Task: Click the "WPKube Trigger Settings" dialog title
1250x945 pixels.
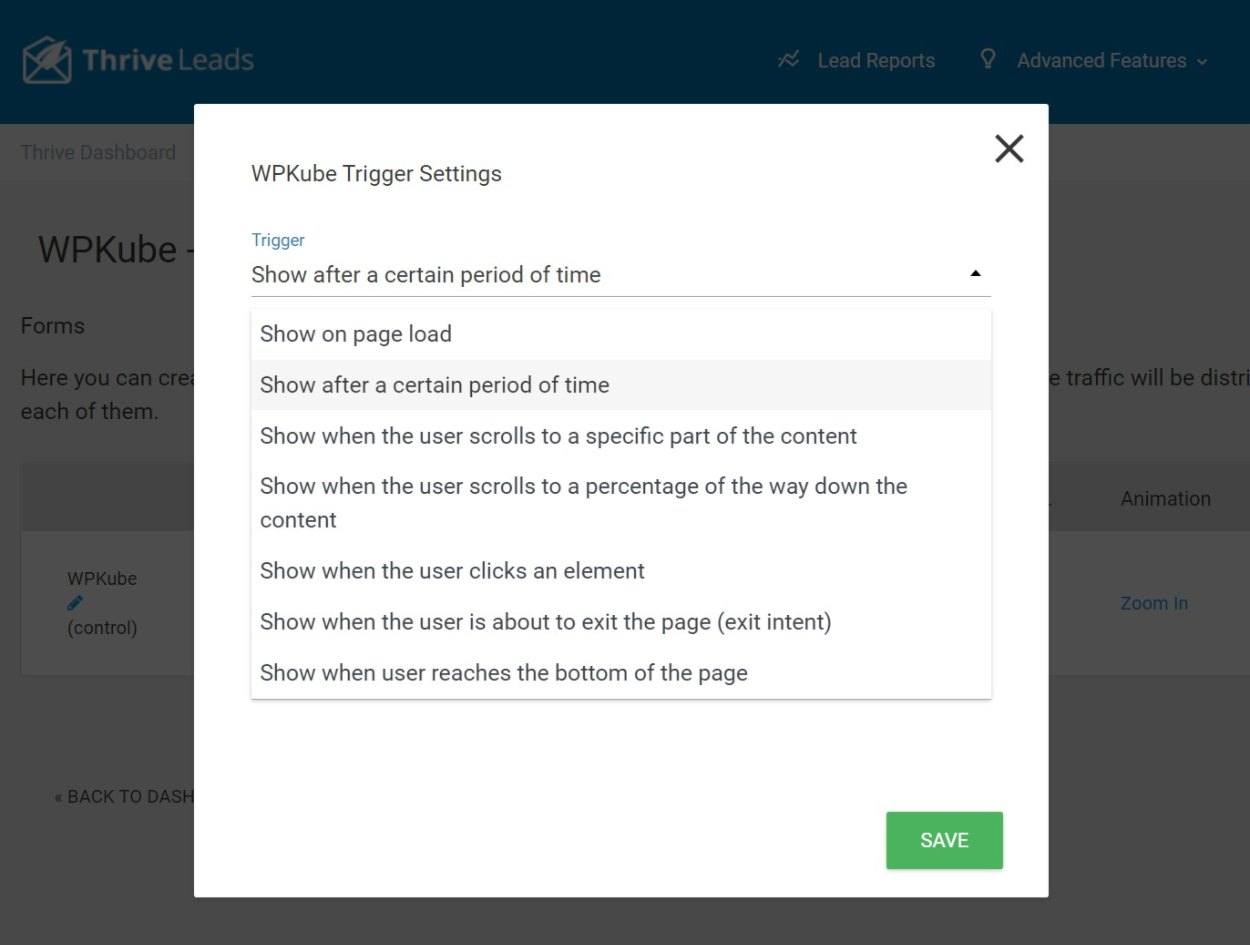Action: 376,173
